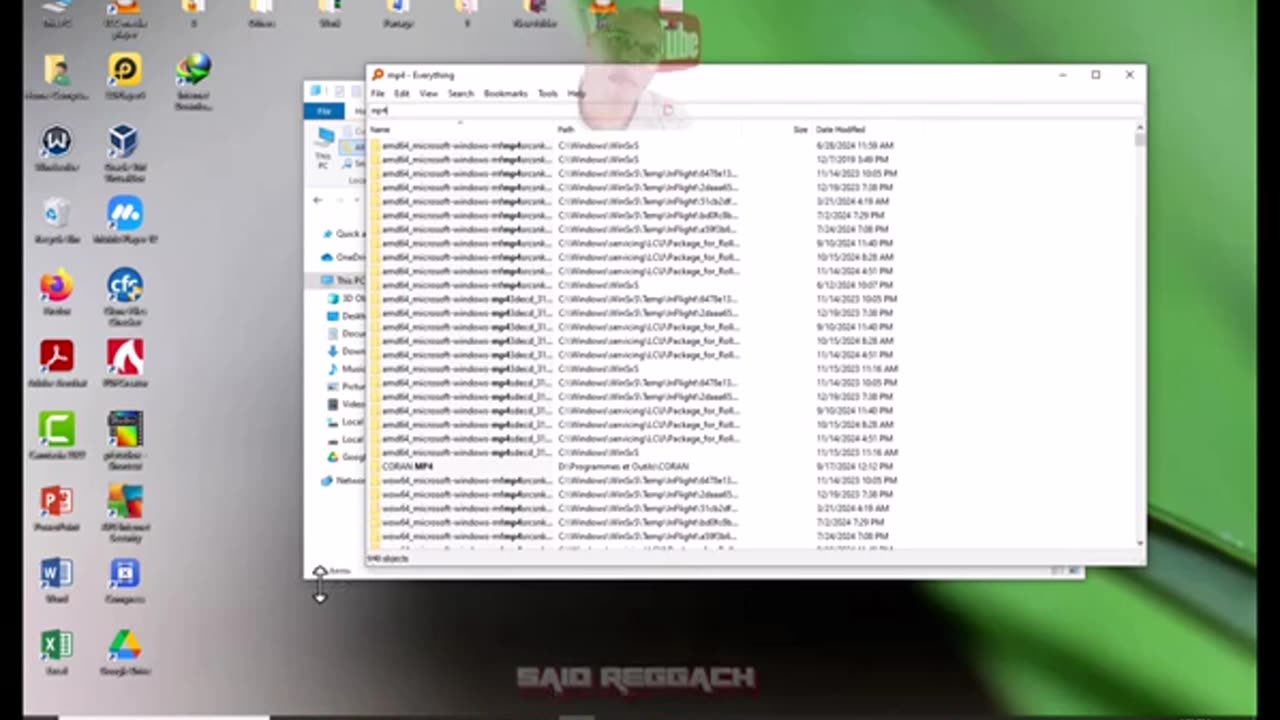The width and height of the screenshot is (1280, 720).
Task: Select 3D Objects in Explorer's sidebar
Action: coord(347,298)
